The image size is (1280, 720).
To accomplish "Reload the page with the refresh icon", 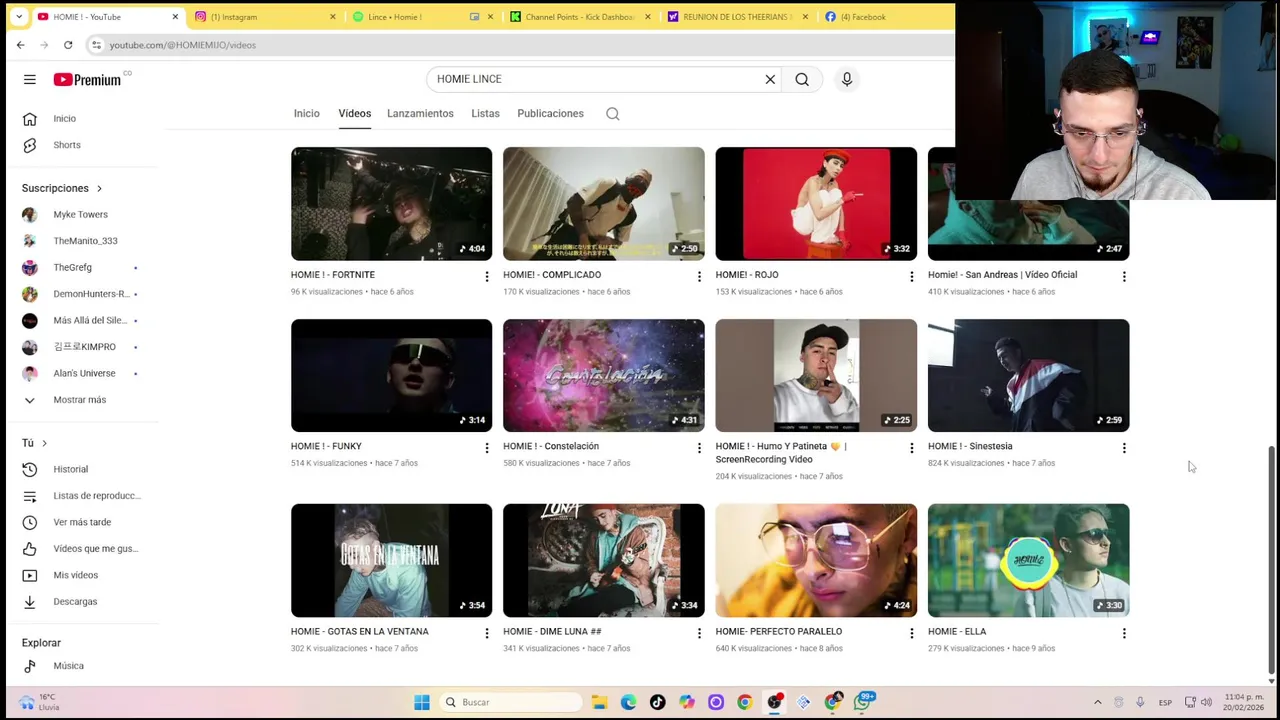I will click(x=68, y=45).
